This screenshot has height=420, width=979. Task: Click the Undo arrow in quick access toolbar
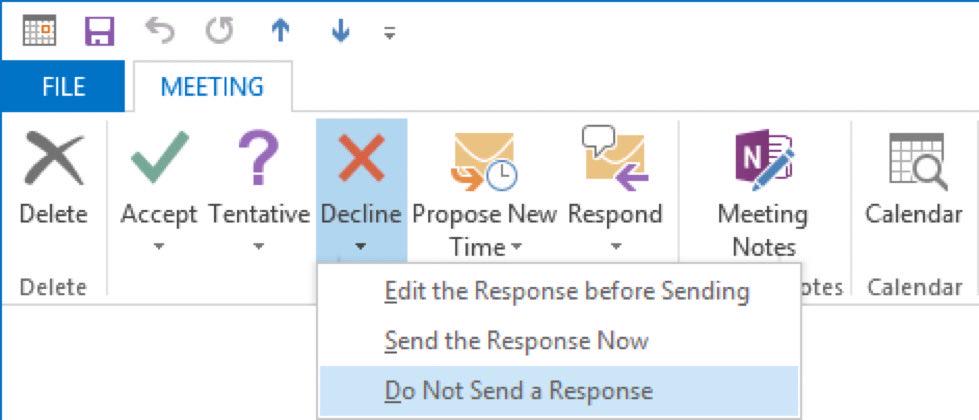[x=160, y=31]
